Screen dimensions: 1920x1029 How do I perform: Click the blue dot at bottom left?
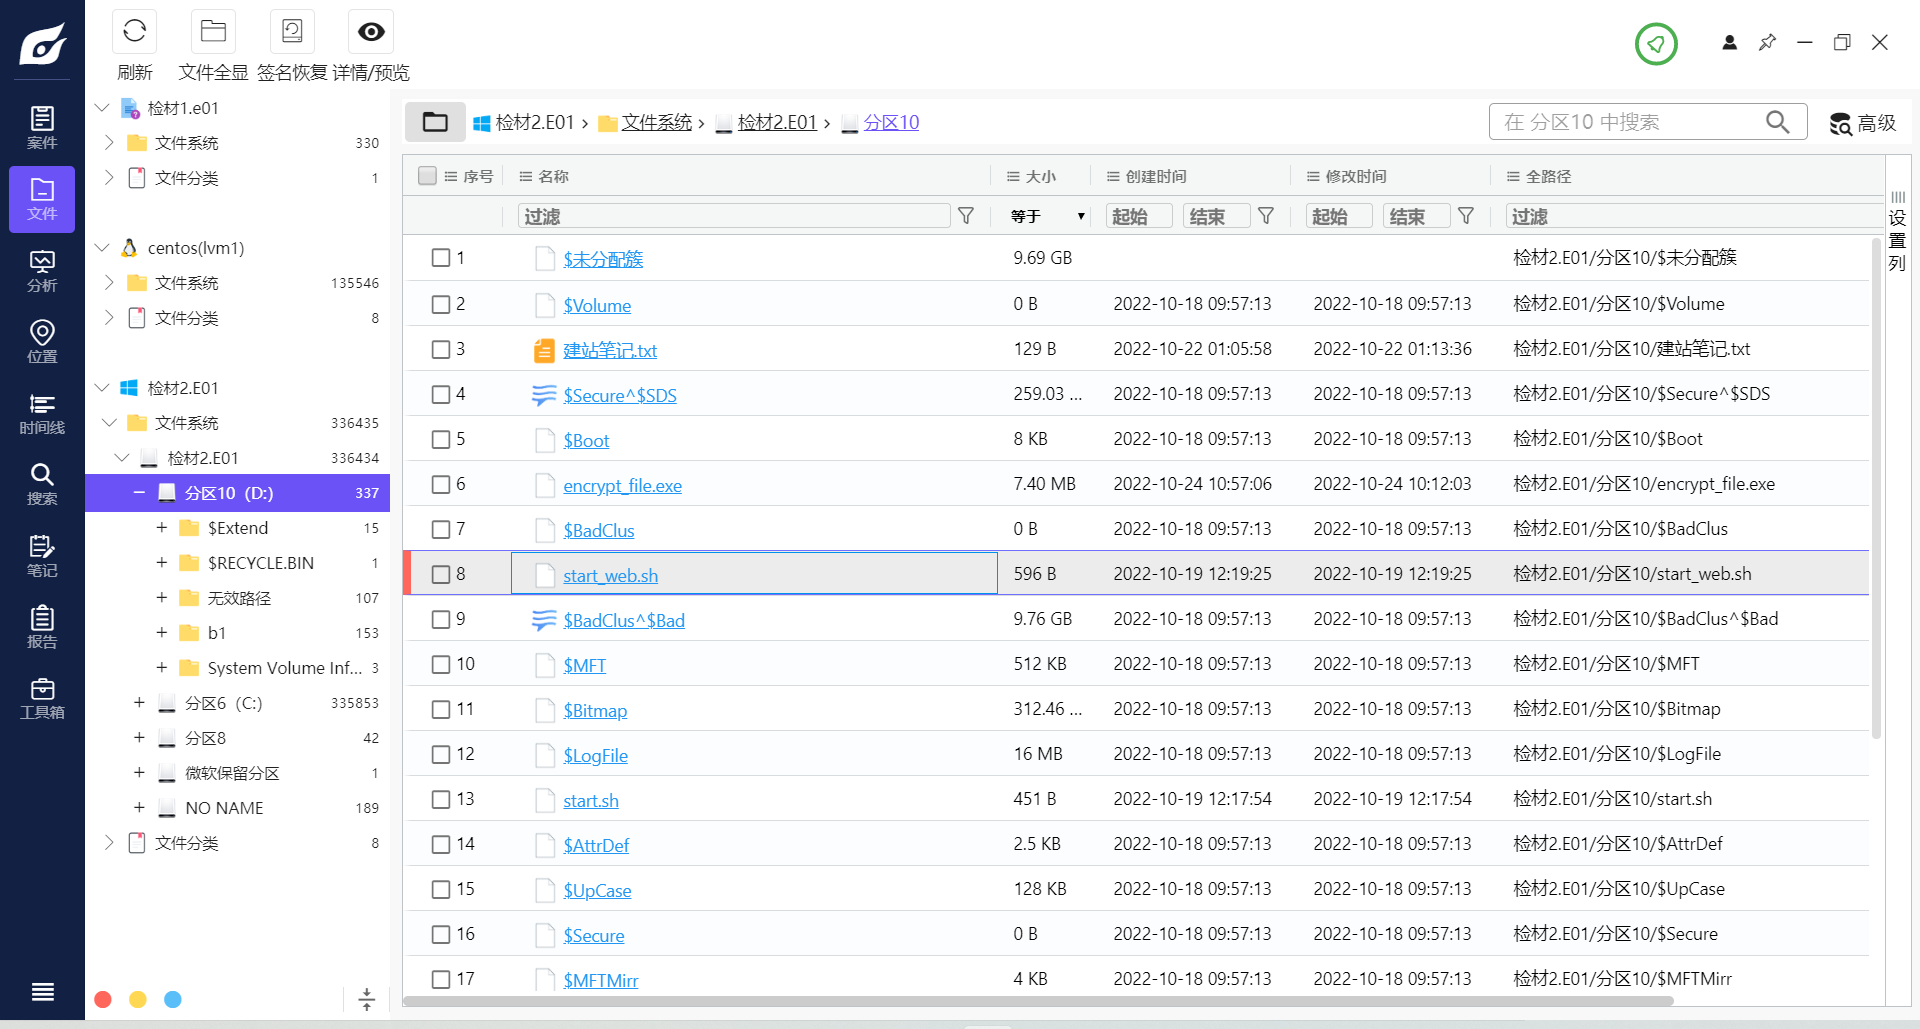tap(173, 999)
